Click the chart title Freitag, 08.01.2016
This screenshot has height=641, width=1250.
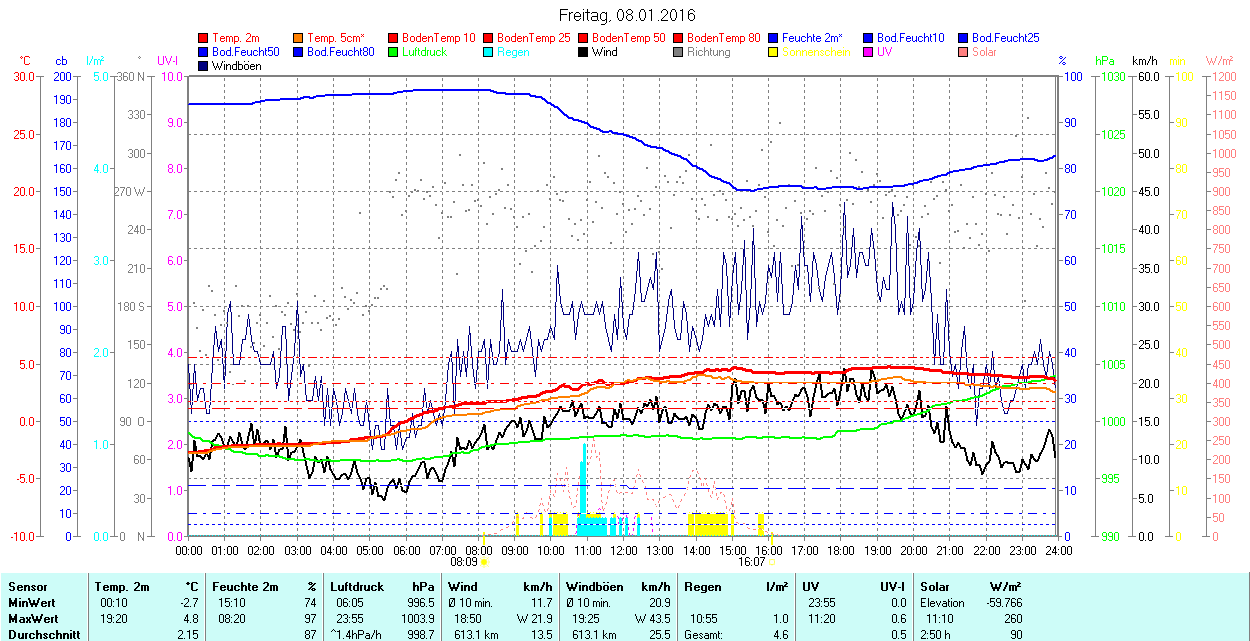(x=626, y=15)
